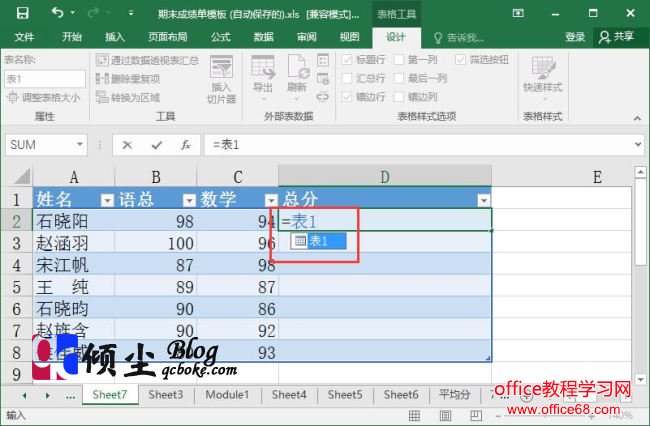Cancel formula entry with X icon
This screenshot has height=426, width=650.
(x=127, y=145)
